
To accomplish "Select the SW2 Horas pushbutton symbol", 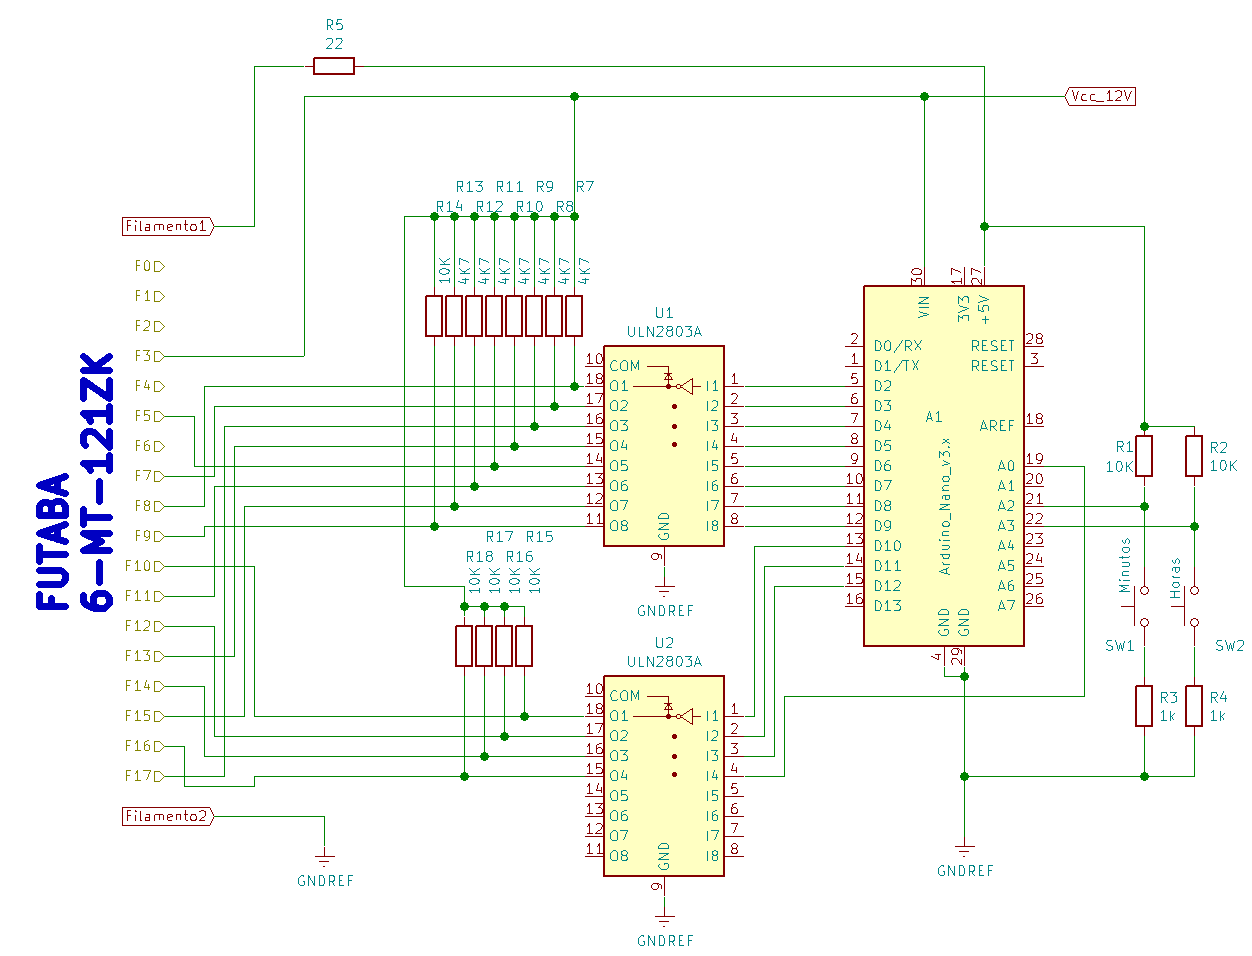I will tap(1190, 606).
